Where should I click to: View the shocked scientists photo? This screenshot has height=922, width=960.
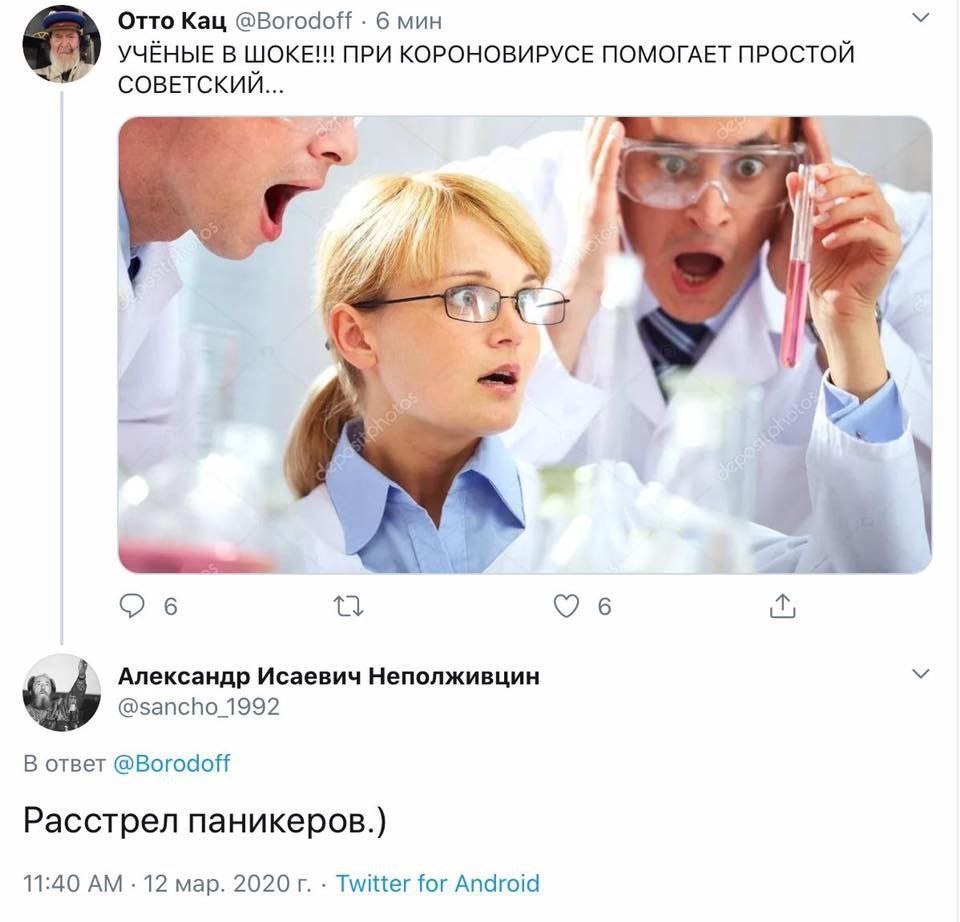[x=525, y=345]
